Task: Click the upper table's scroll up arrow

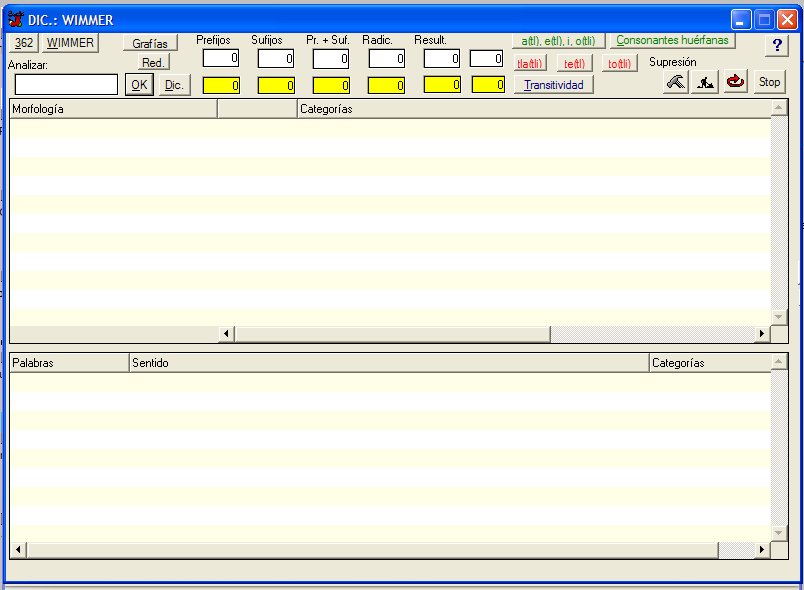Action: click(779, 108)
